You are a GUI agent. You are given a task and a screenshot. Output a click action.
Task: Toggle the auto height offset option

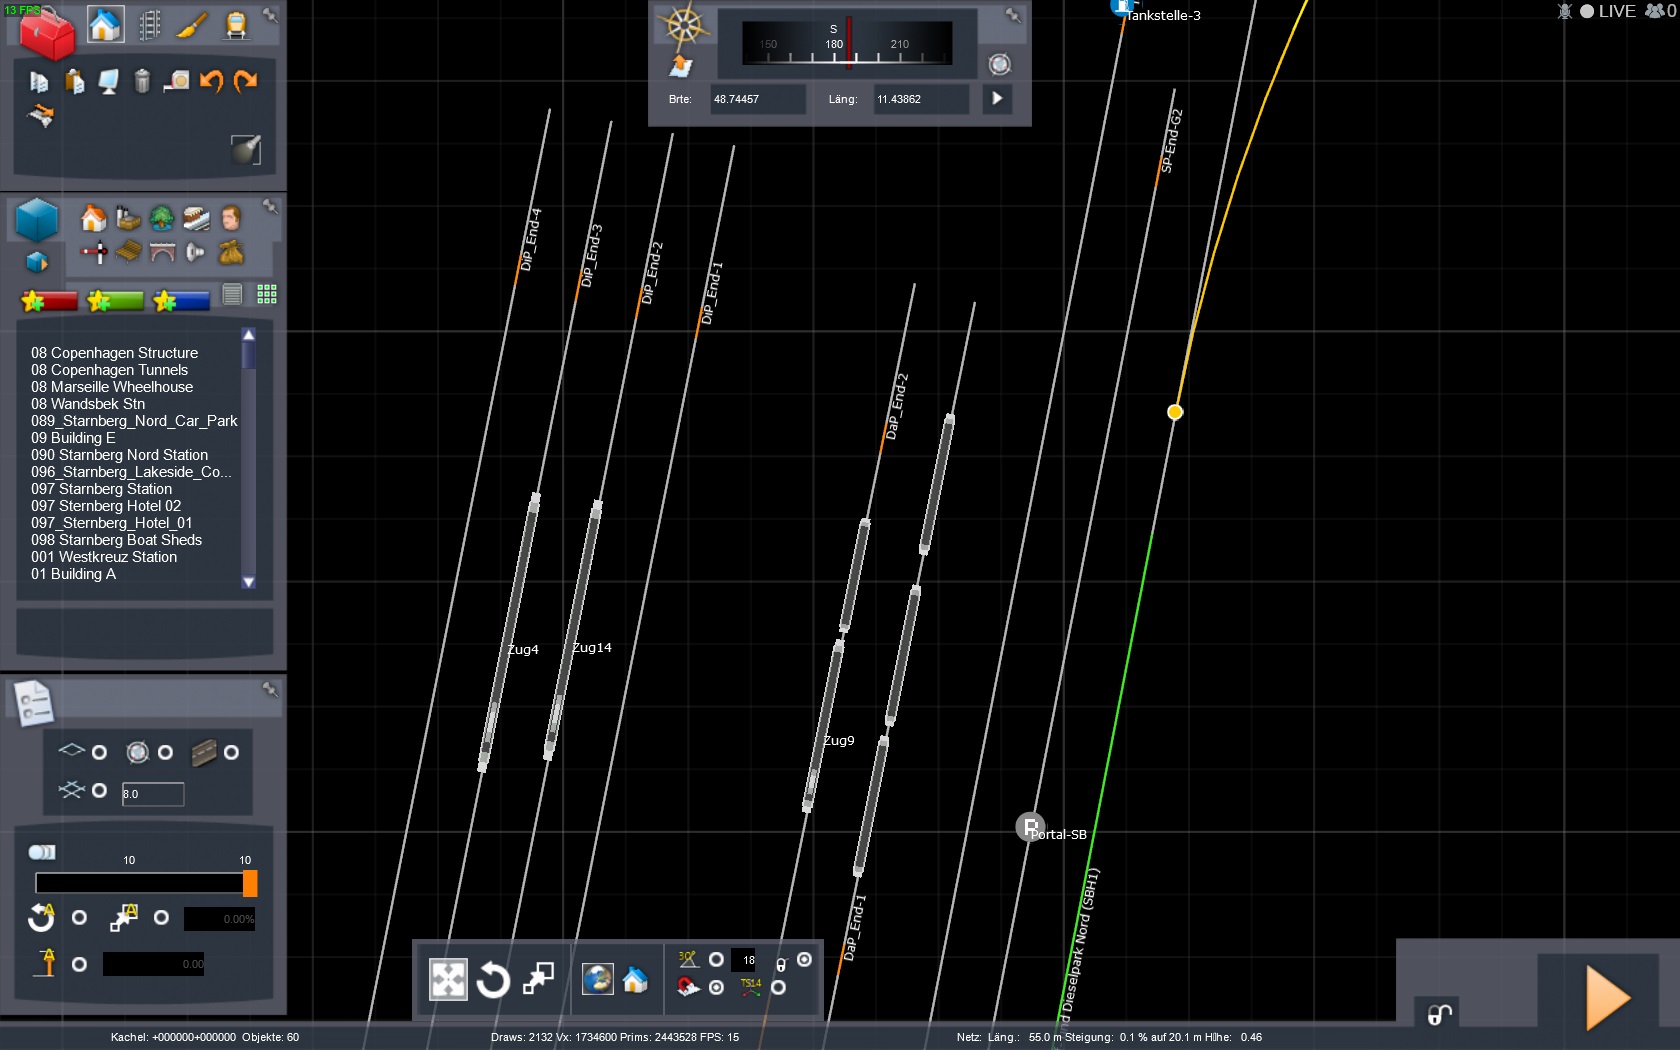pyautogui.click(x=80, y=964)
